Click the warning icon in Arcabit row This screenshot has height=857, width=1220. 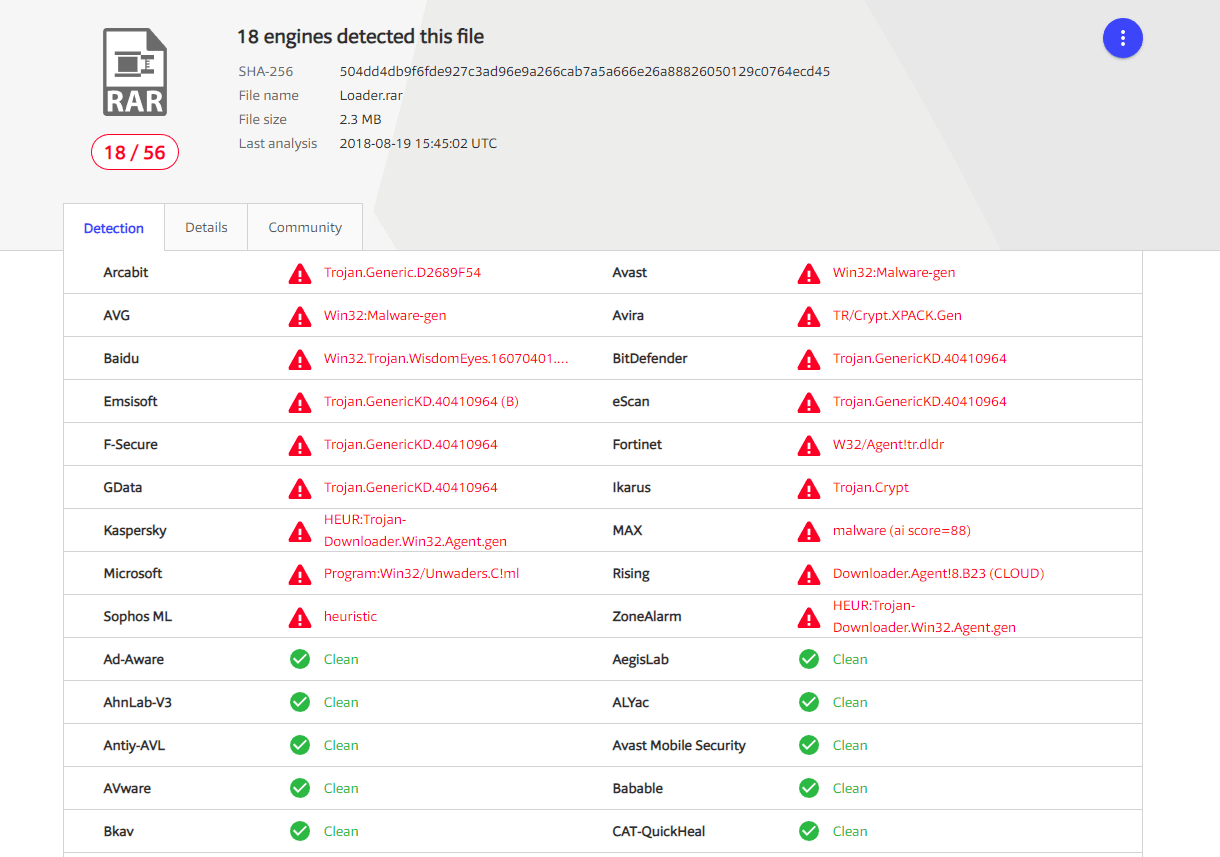coord(299,273)
